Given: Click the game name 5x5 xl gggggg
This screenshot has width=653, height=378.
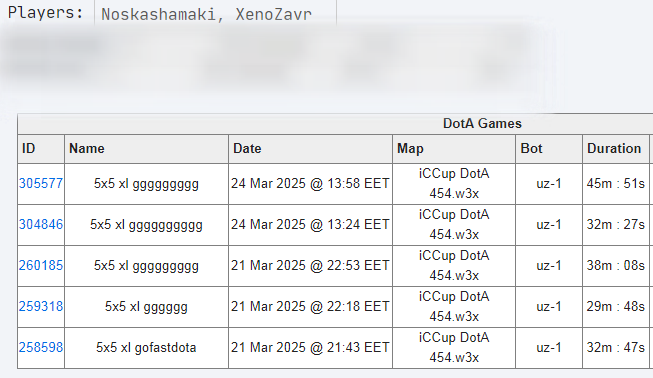Looking at the screenshot, I should [x=146, y=306].
